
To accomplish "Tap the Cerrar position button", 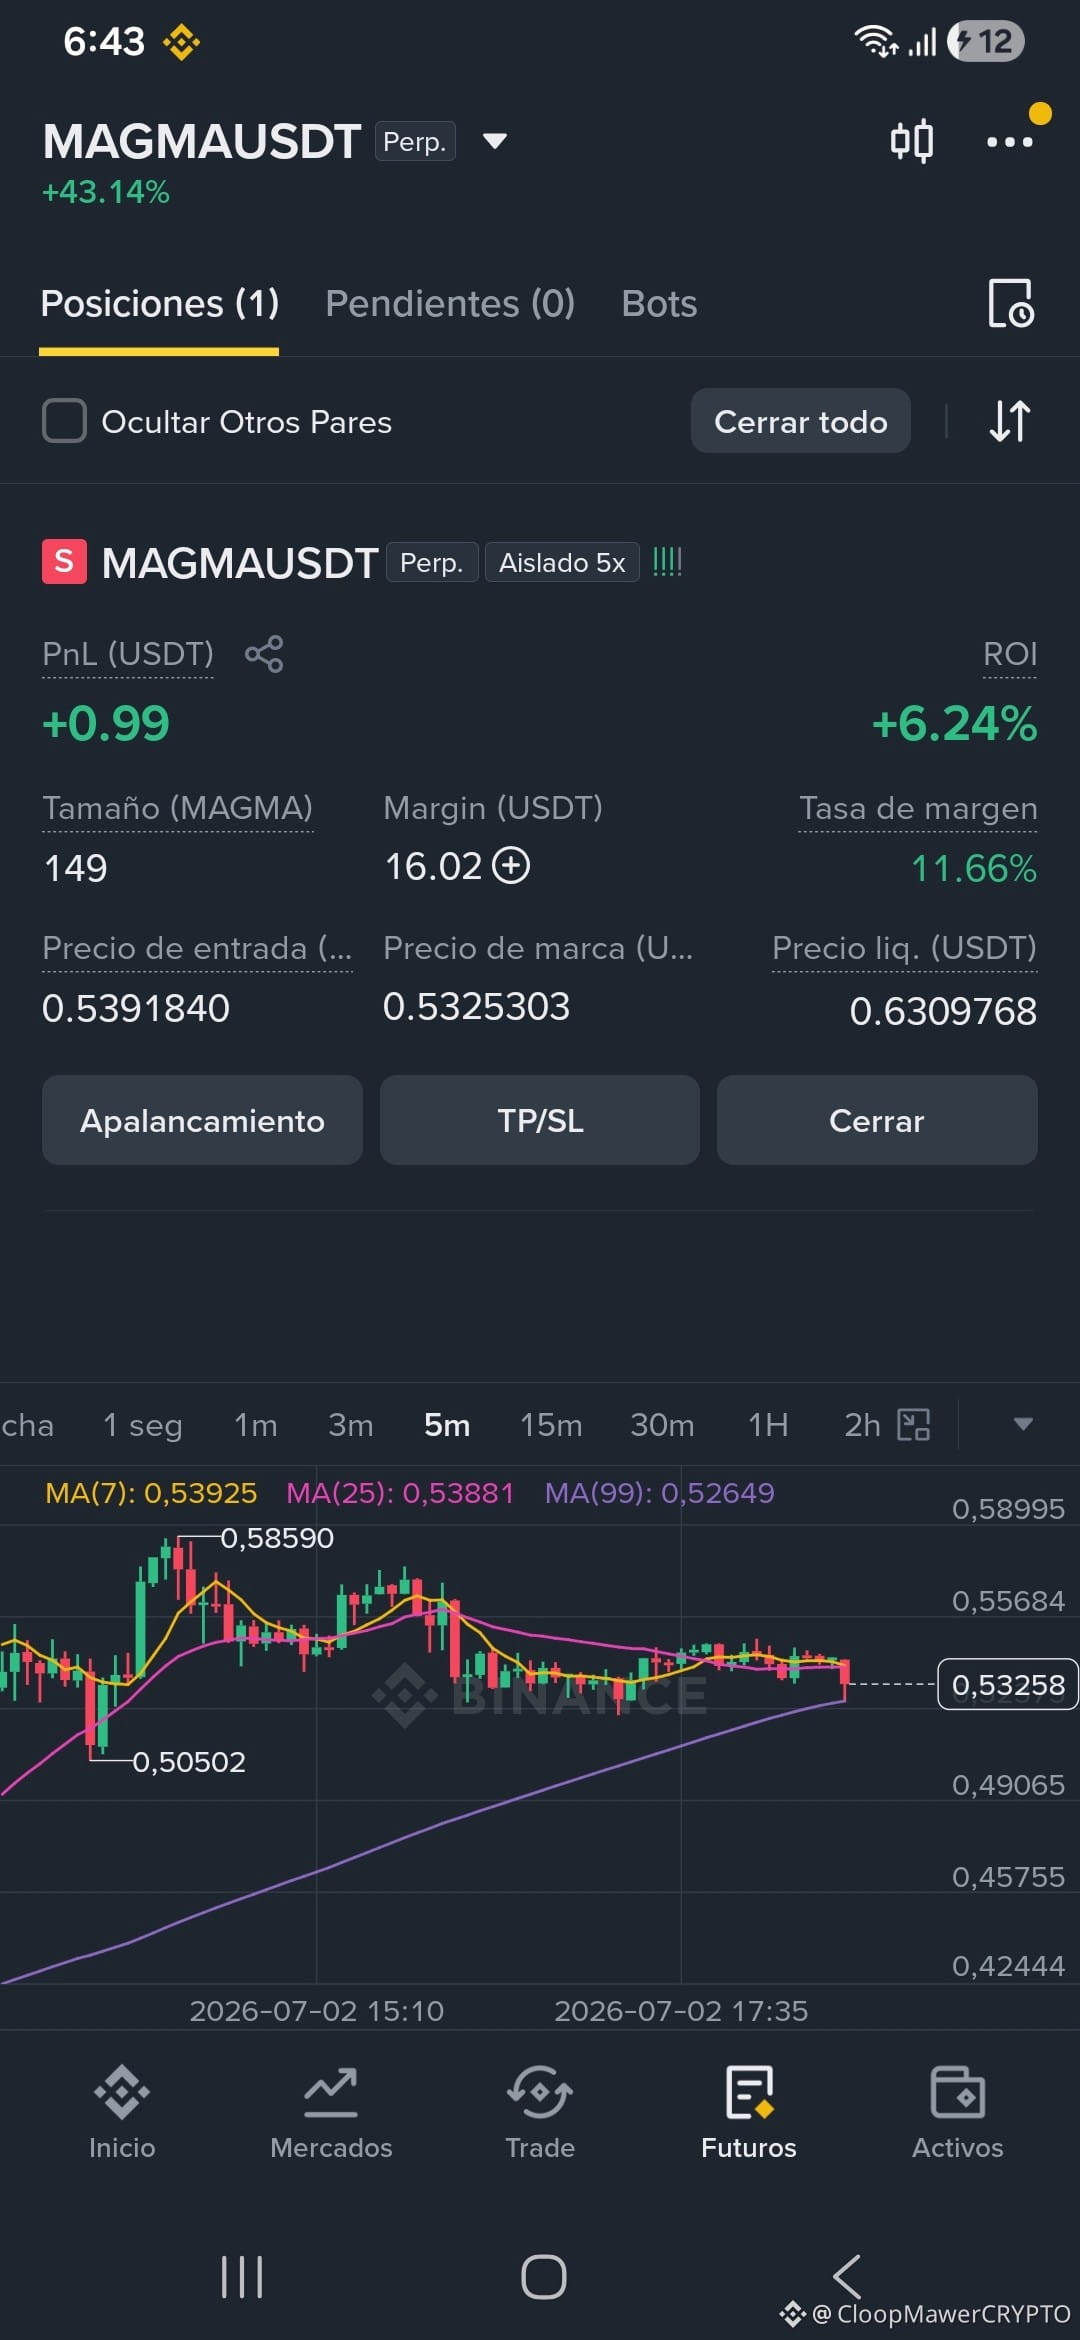I will pos(877,1120).
